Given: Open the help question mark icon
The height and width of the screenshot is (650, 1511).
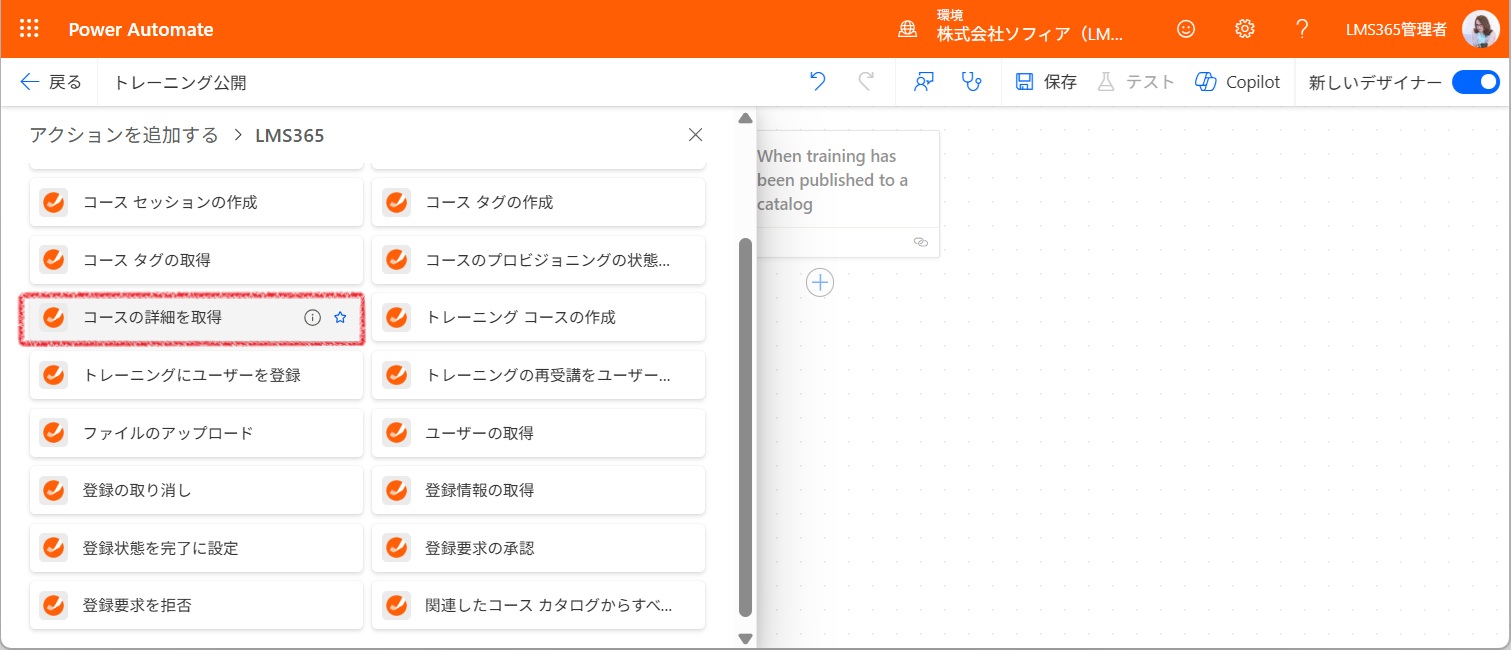Looking at the screenshot, I should pyautogui.click(x=1302, y=29).
